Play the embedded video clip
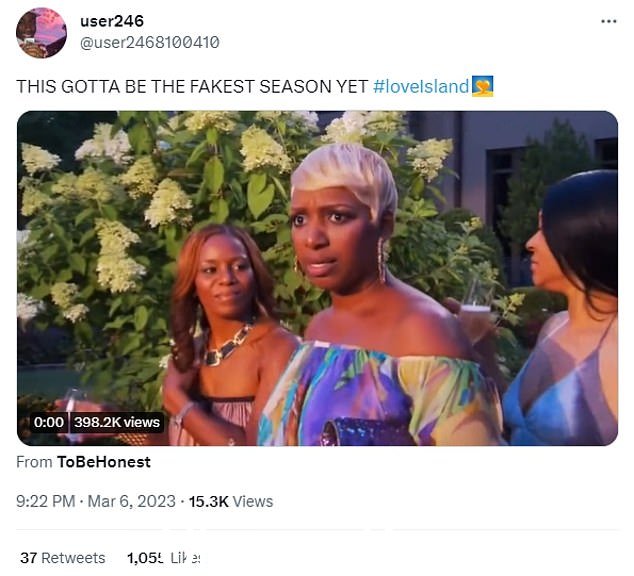 (317, 278)
